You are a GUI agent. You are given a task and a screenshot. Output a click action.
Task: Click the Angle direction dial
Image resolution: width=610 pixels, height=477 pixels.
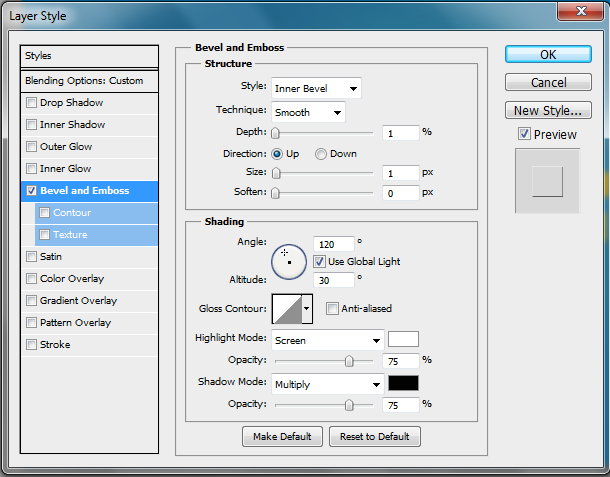point(288,261)
